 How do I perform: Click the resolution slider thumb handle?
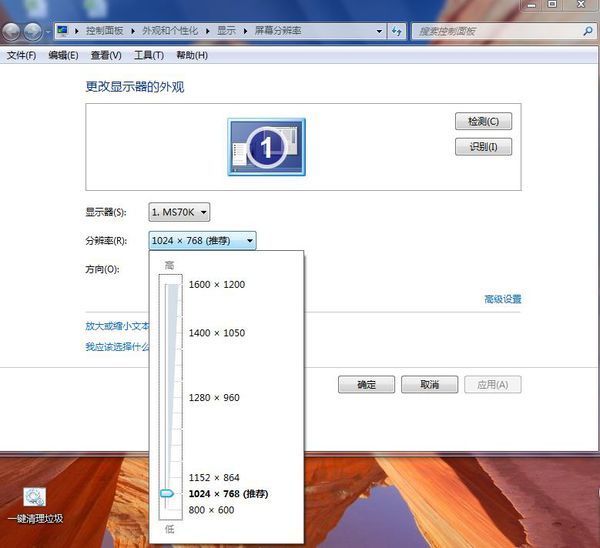coord(167,494)
